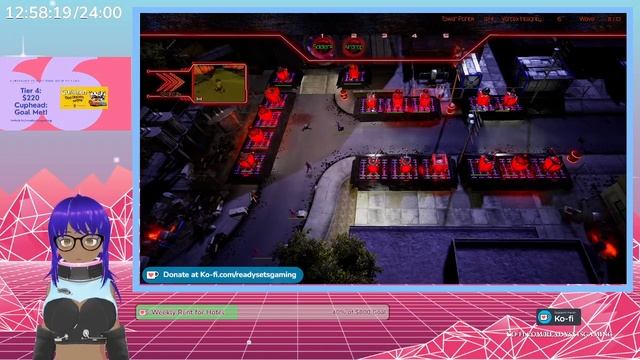Click the Ko-fi cup icon in donate banner
Image resolution: width=640 pixels, height=360 pixels.
point(152,275)
